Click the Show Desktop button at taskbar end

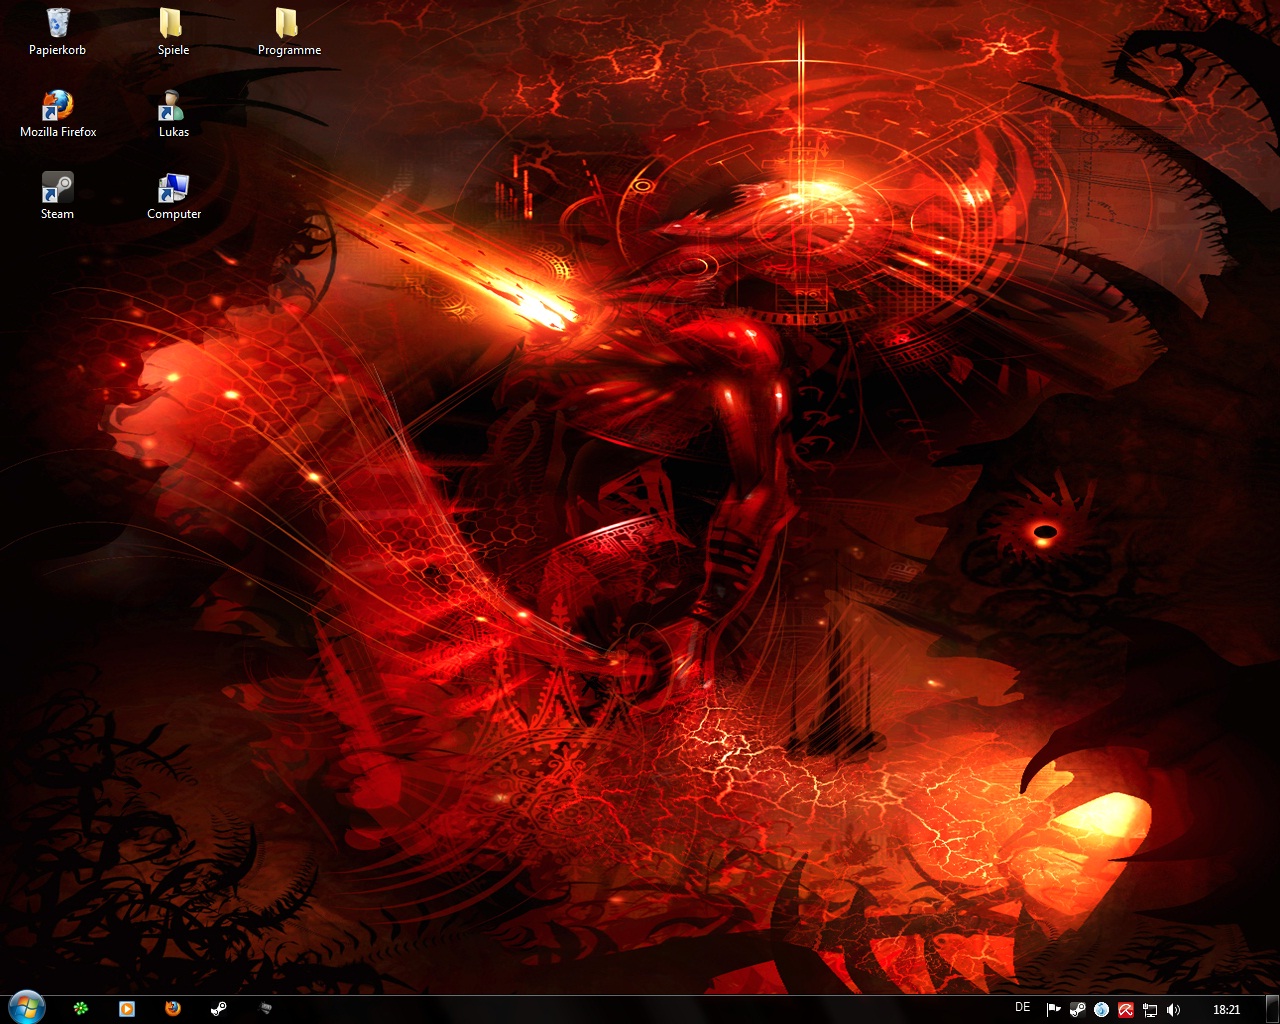pyautogui.click(x=1271, y=1009)
